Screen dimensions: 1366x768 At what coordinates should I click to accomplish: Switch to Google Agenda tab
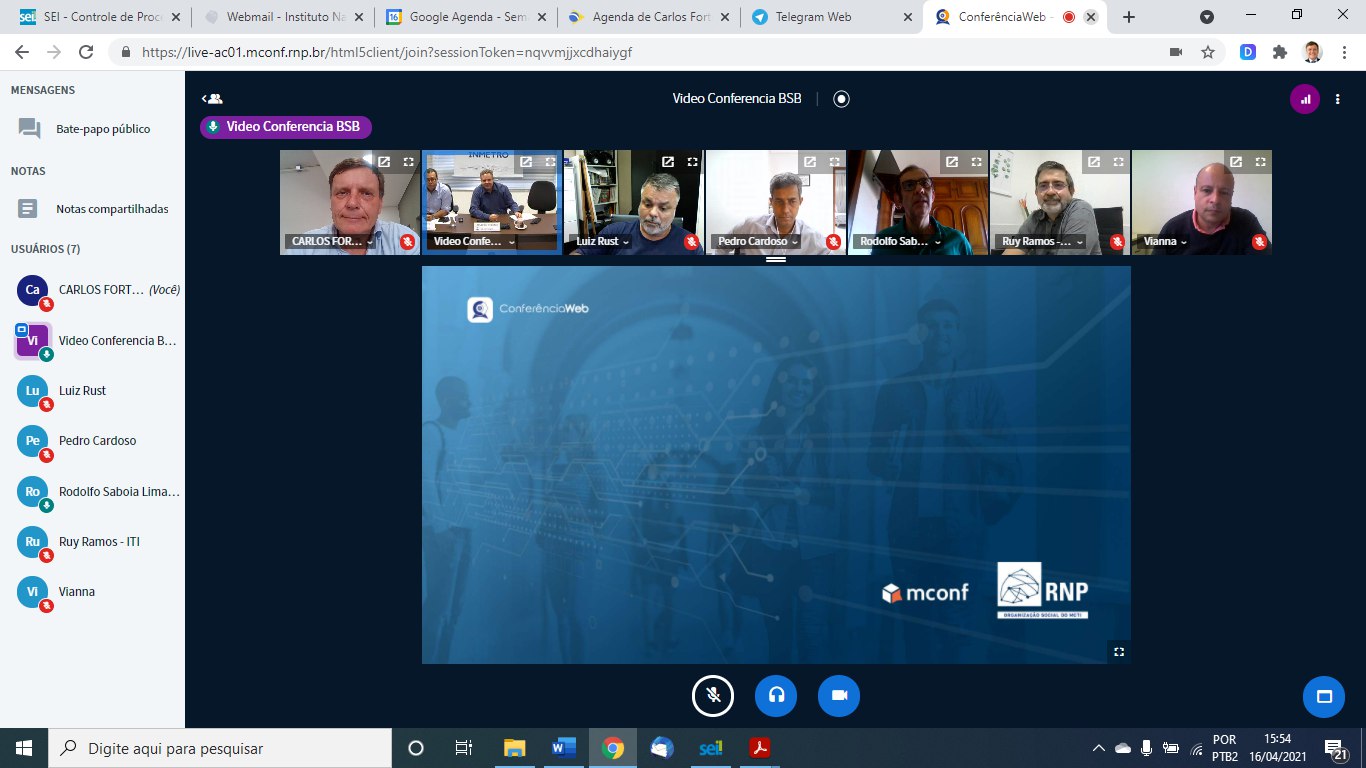[x=465, y=17]
